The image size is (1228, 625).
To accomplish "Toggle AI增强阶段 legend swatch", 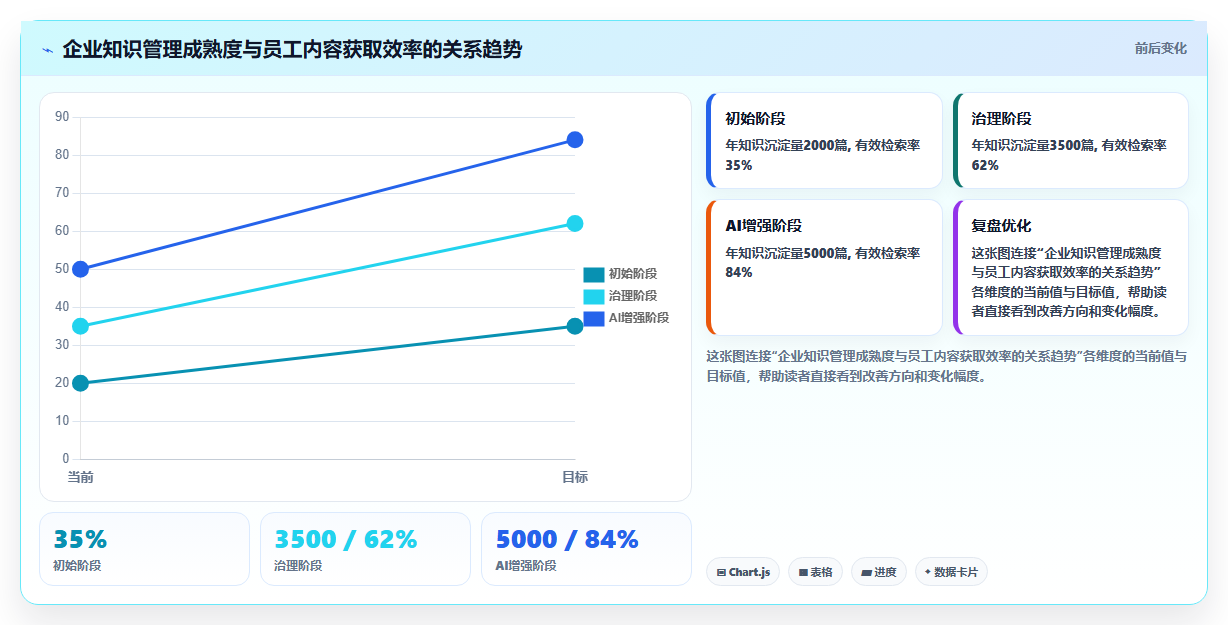I will 594,318.
